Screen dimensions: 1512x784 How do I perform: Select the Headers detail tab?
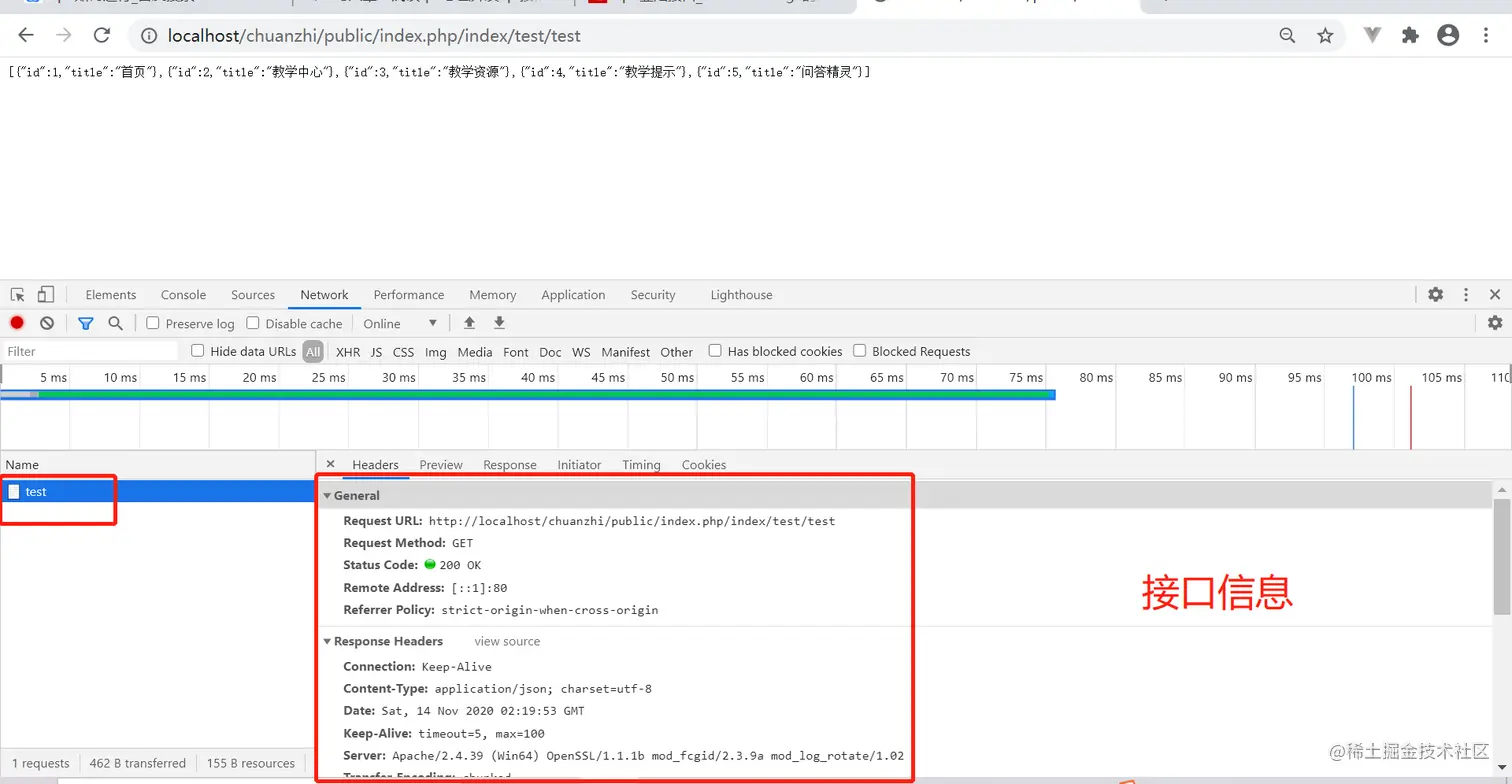[376, 465]
